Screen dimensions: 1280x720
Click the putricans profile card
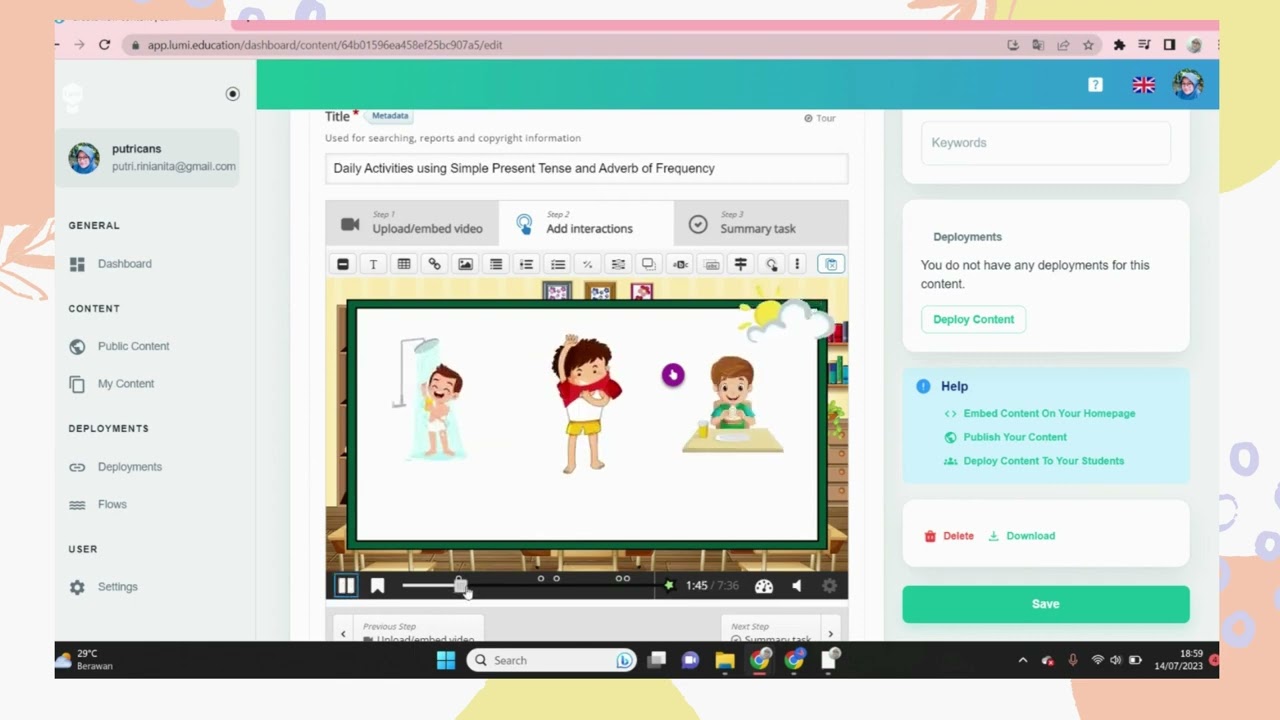(x=147, y=158)
